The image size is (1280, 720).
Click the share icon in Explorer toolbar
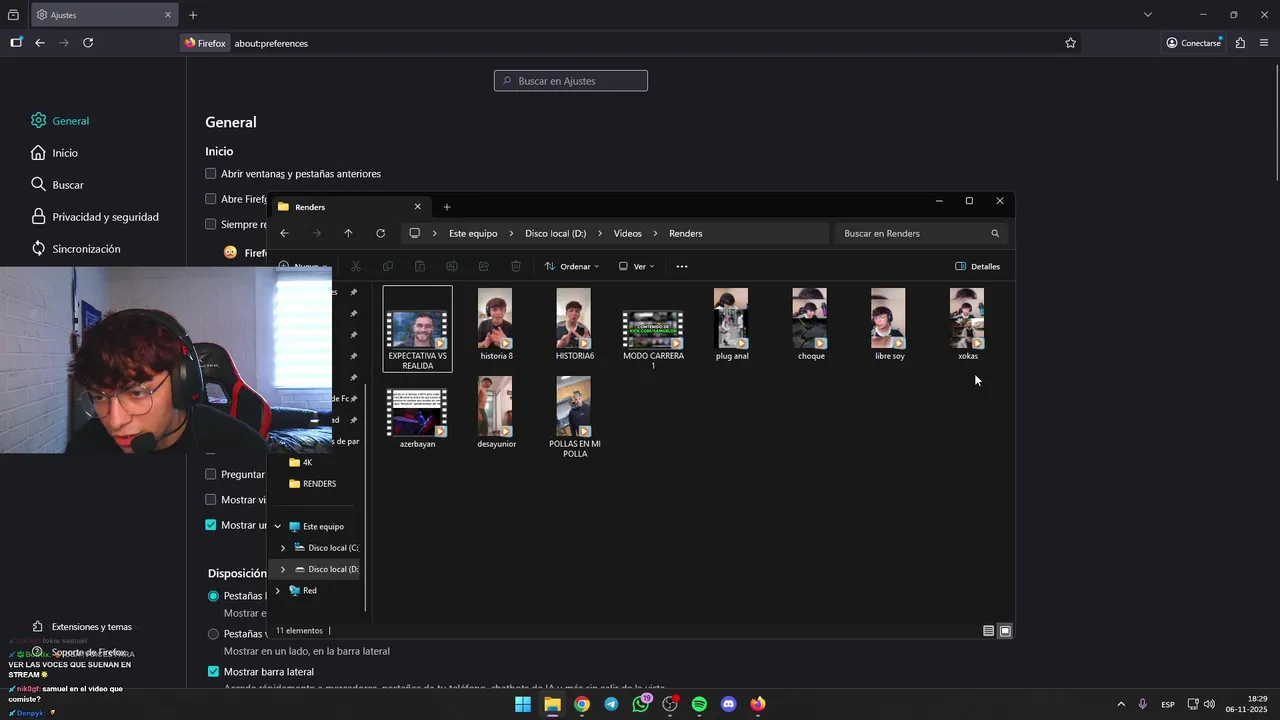click(484, 266)
